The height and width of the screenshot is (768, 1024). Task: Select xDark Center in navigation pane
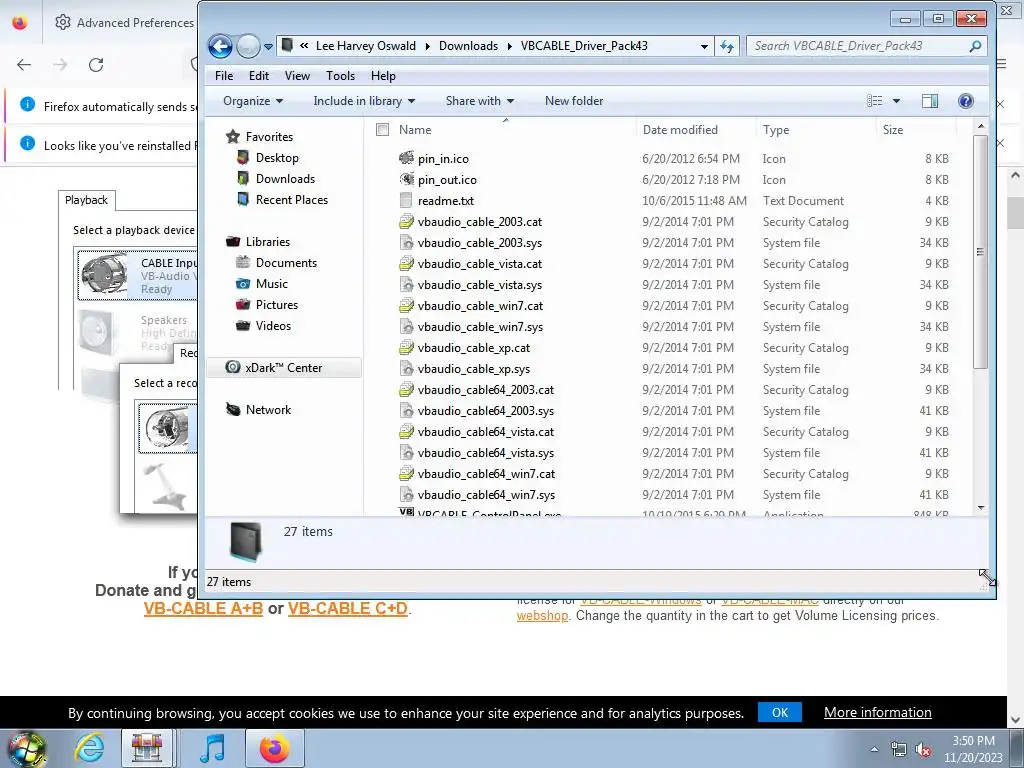pyautogui.click(x=283, y=368)
